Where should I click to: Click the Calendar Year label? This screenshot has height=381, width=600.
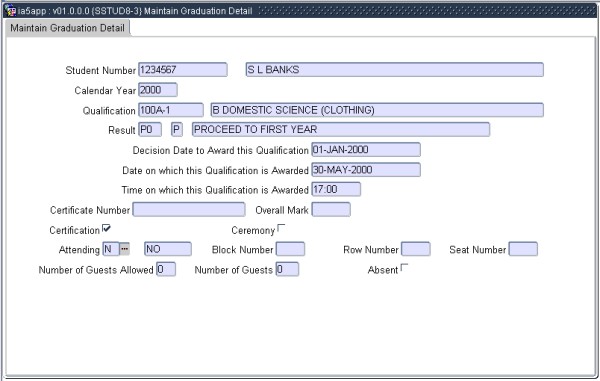click(x=105, y=91)
